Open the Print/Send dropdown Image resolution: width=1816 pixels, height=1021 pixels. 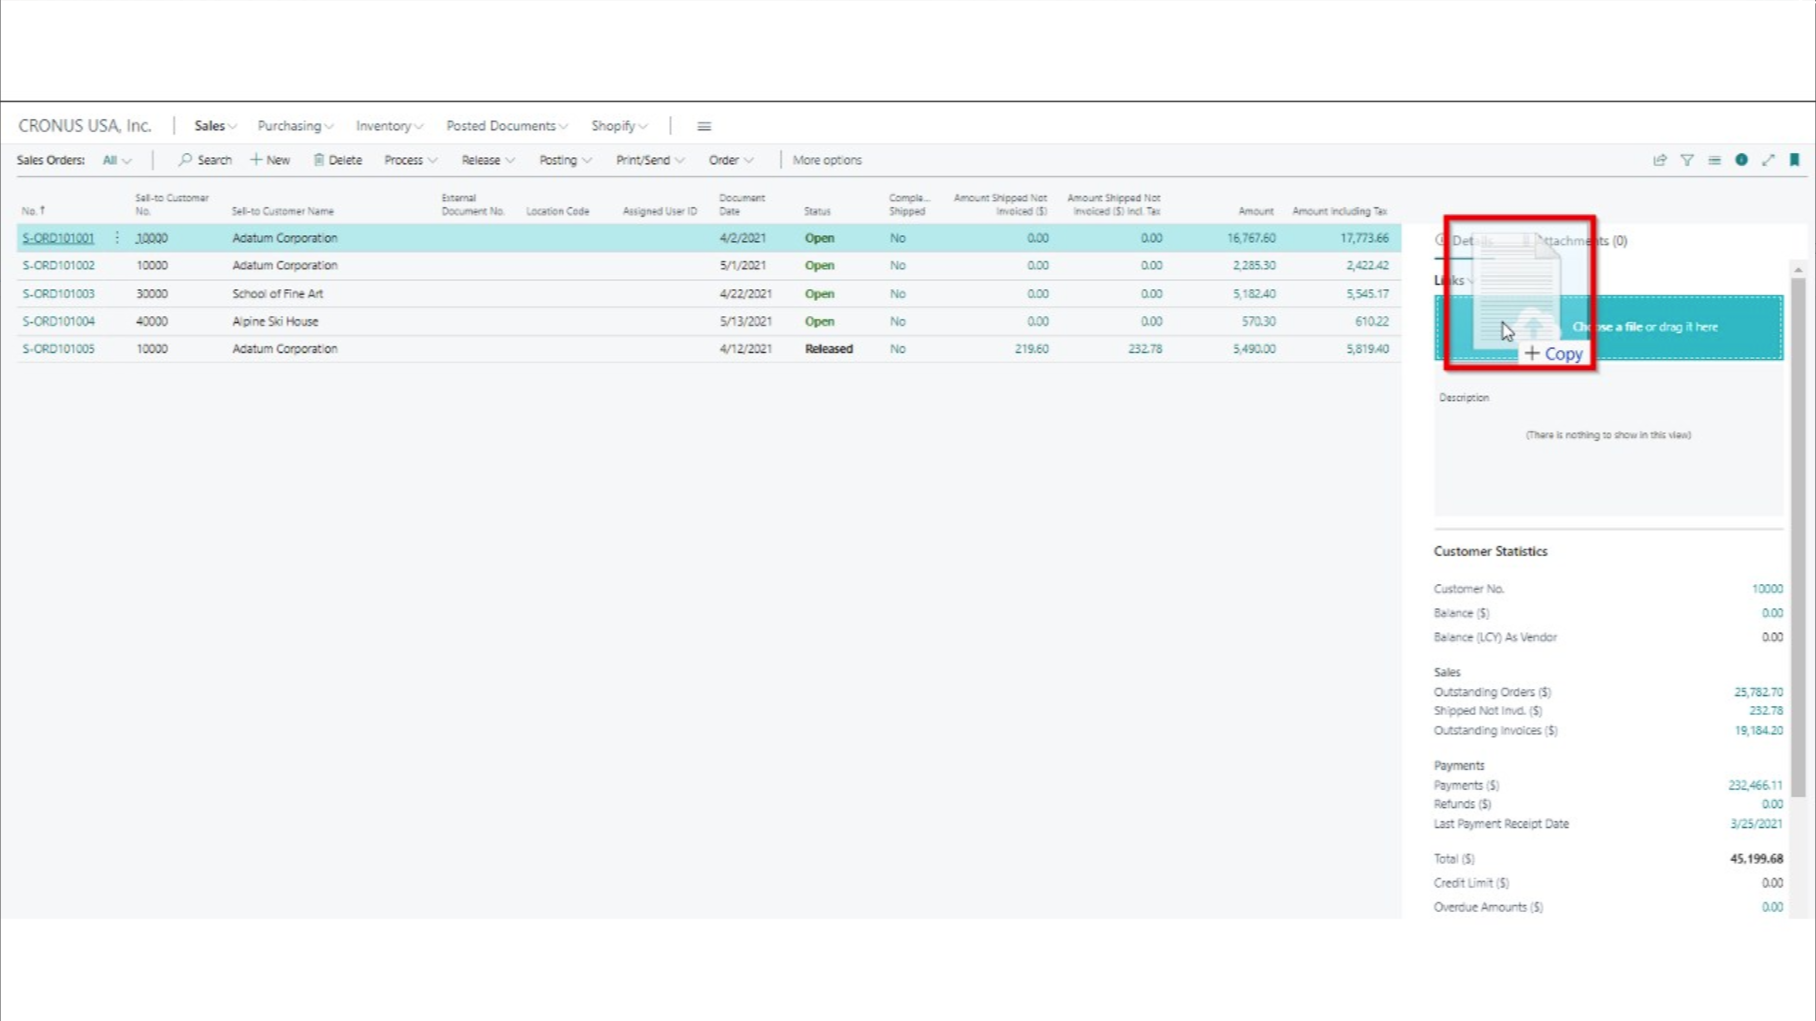coord(649,160)
